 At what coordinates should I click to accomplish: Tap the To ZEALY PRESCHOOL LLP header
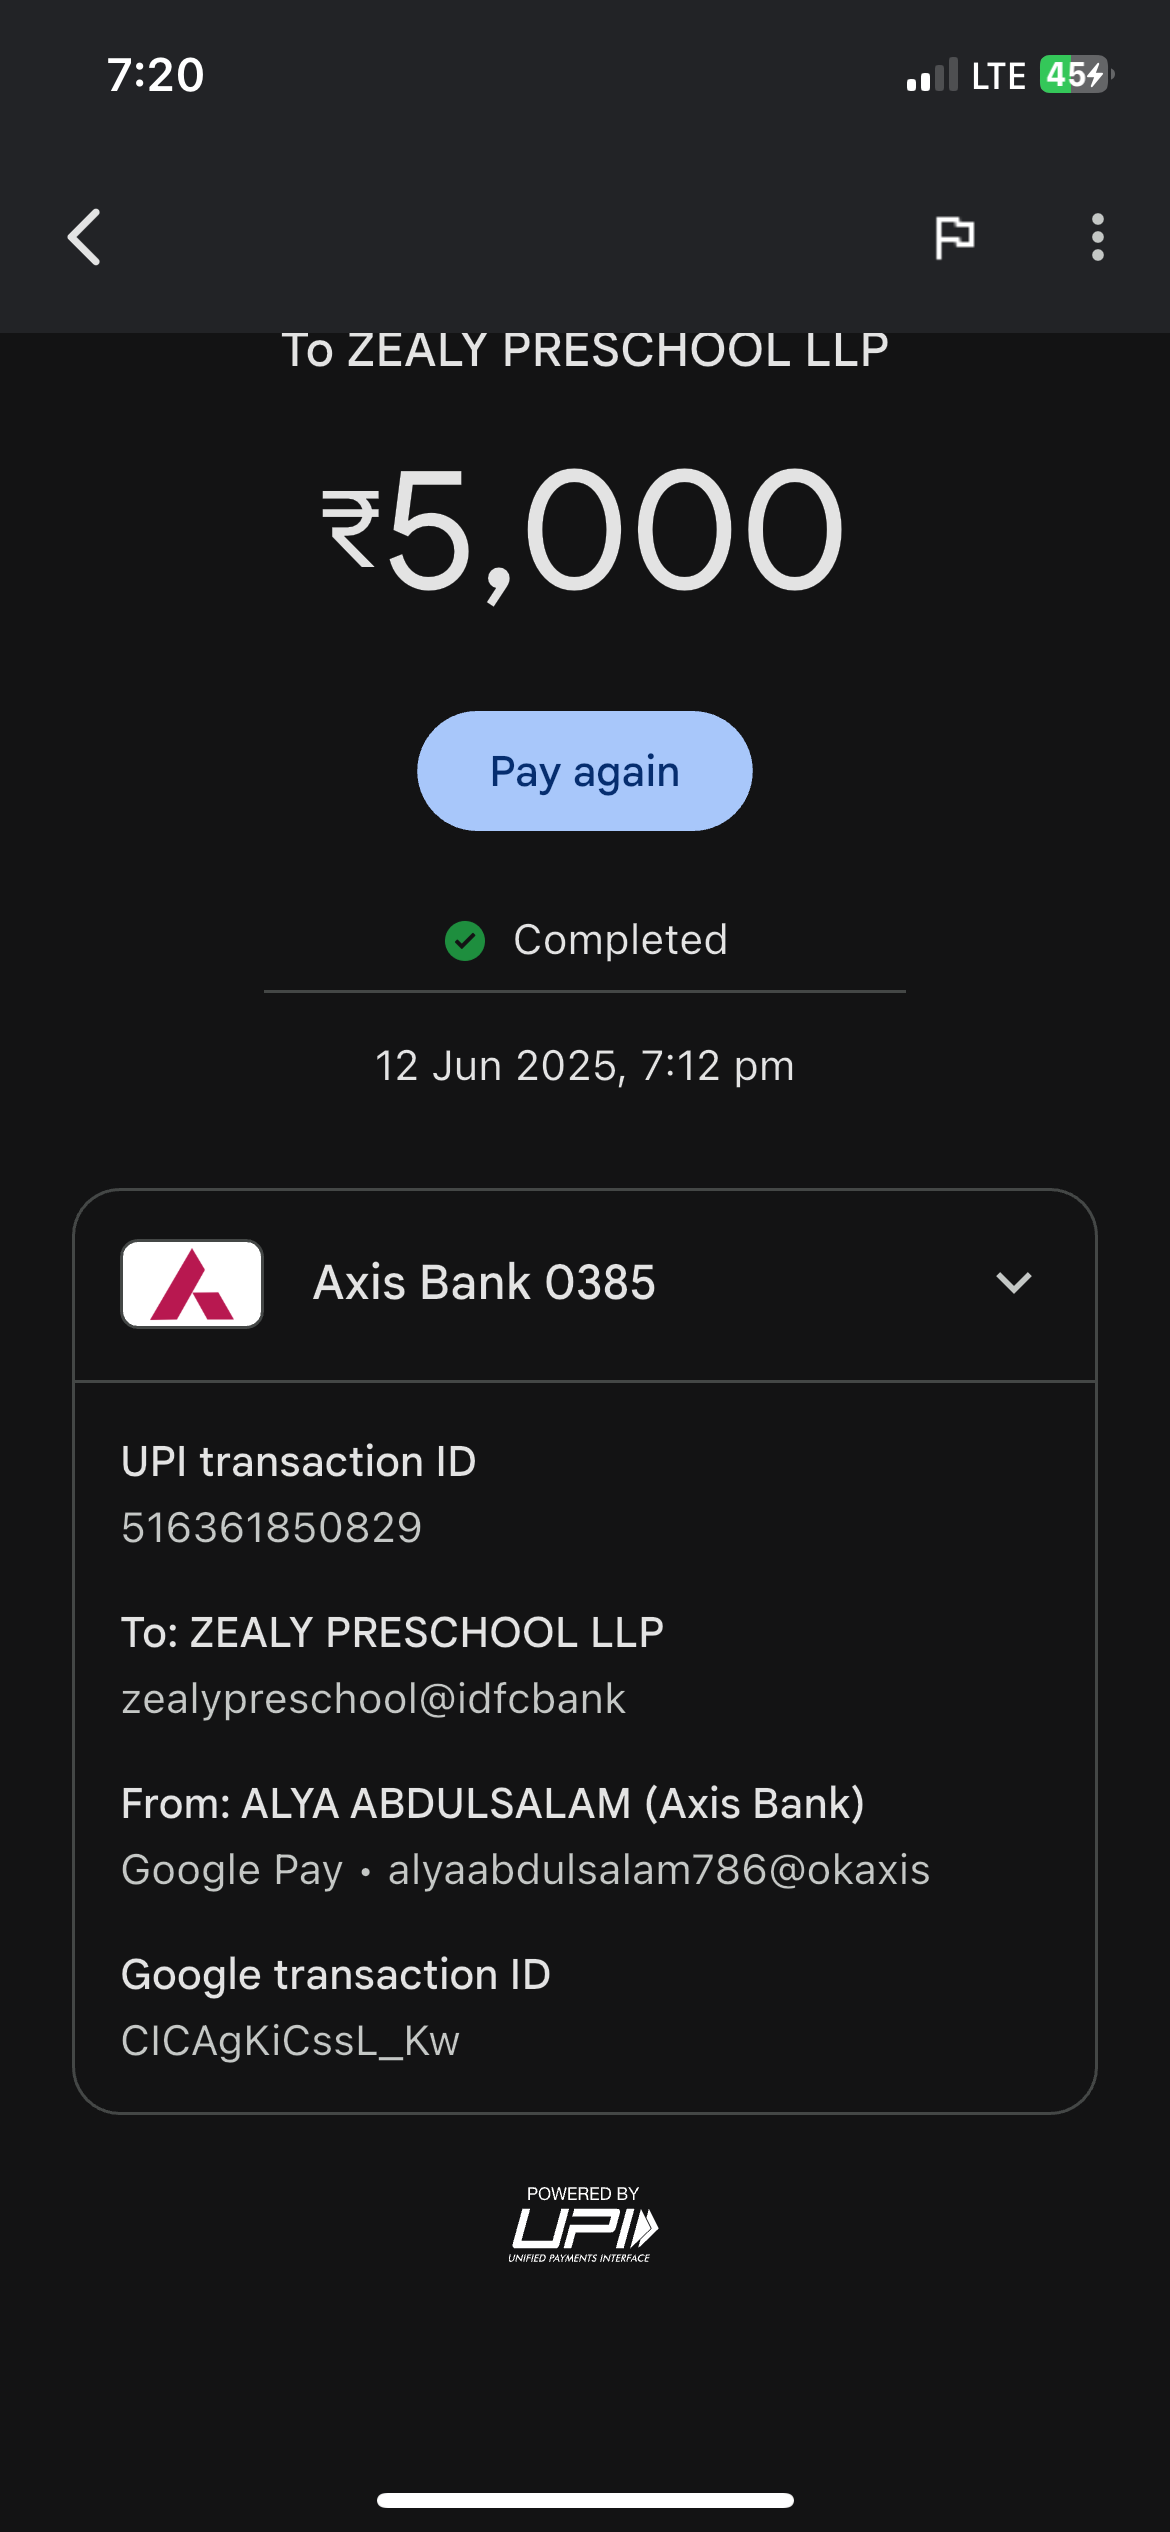coord(585,351)
